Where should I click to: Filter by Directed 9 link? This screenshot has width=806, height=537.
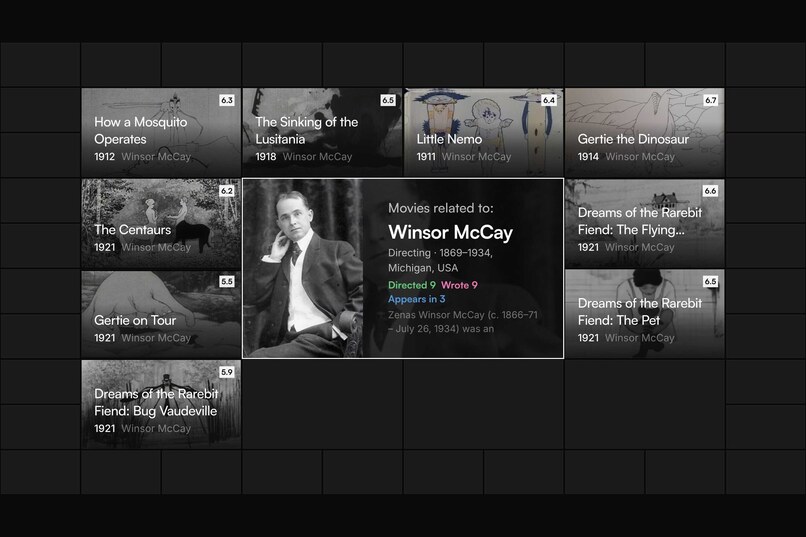click(412, 285)
